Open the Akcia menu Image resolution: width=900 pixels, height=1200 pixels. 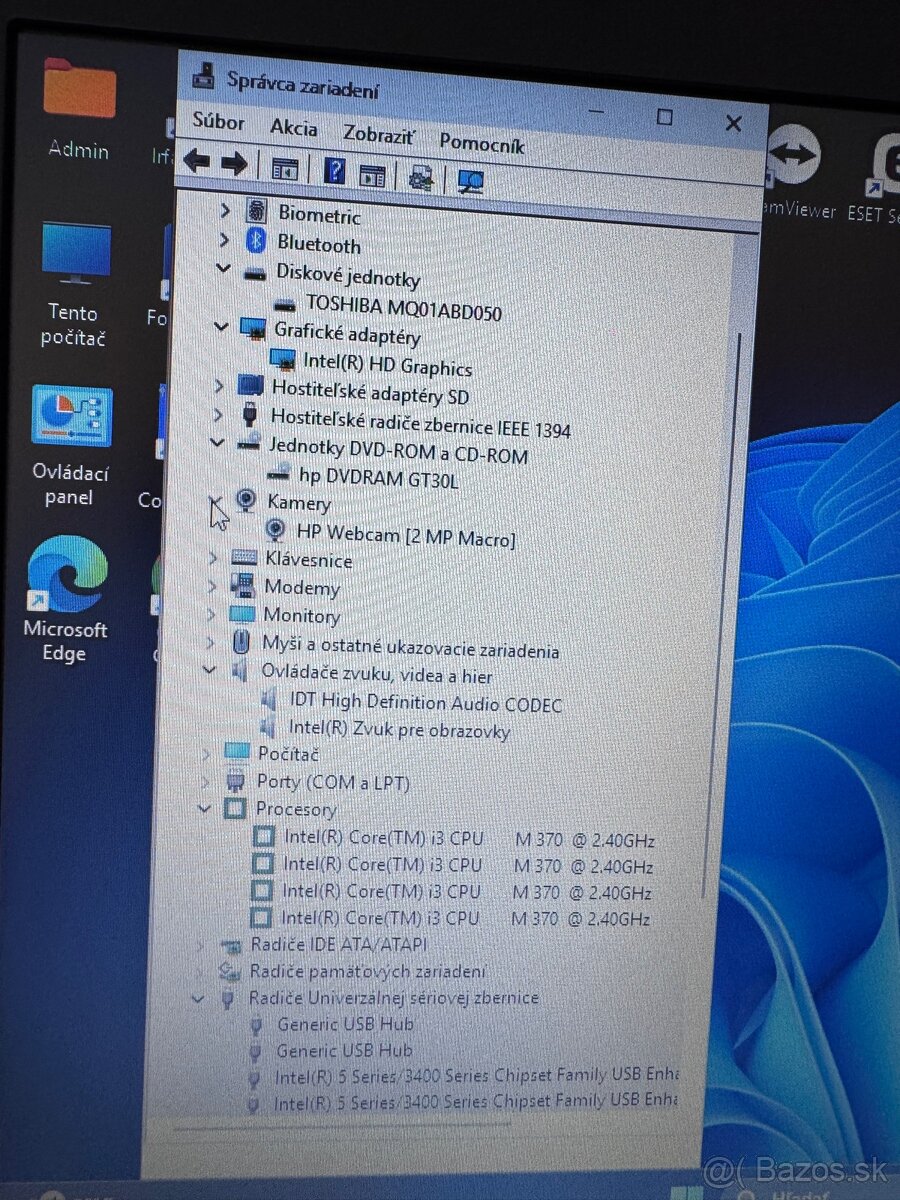point(294,128)
